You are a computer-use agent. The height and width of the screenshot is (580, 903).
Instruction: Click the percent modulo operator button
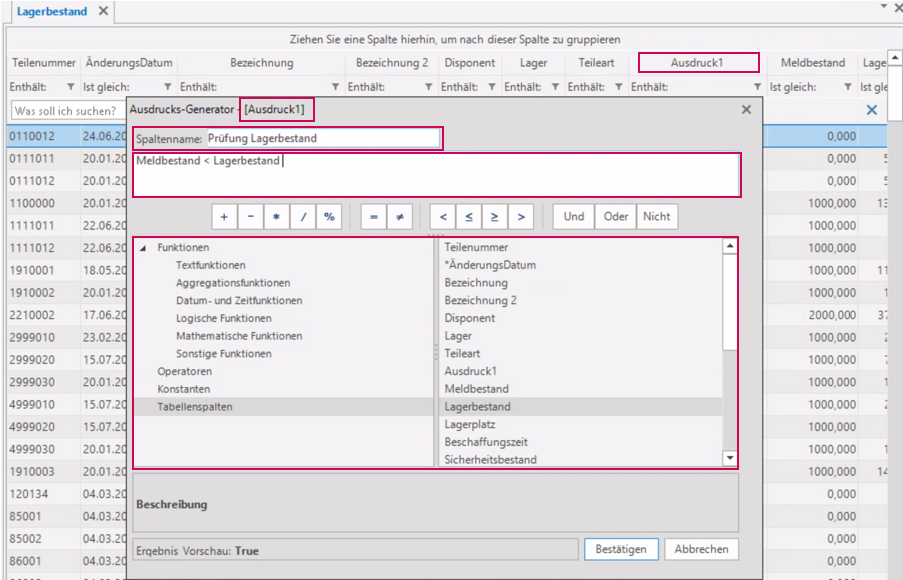point(328,217)
